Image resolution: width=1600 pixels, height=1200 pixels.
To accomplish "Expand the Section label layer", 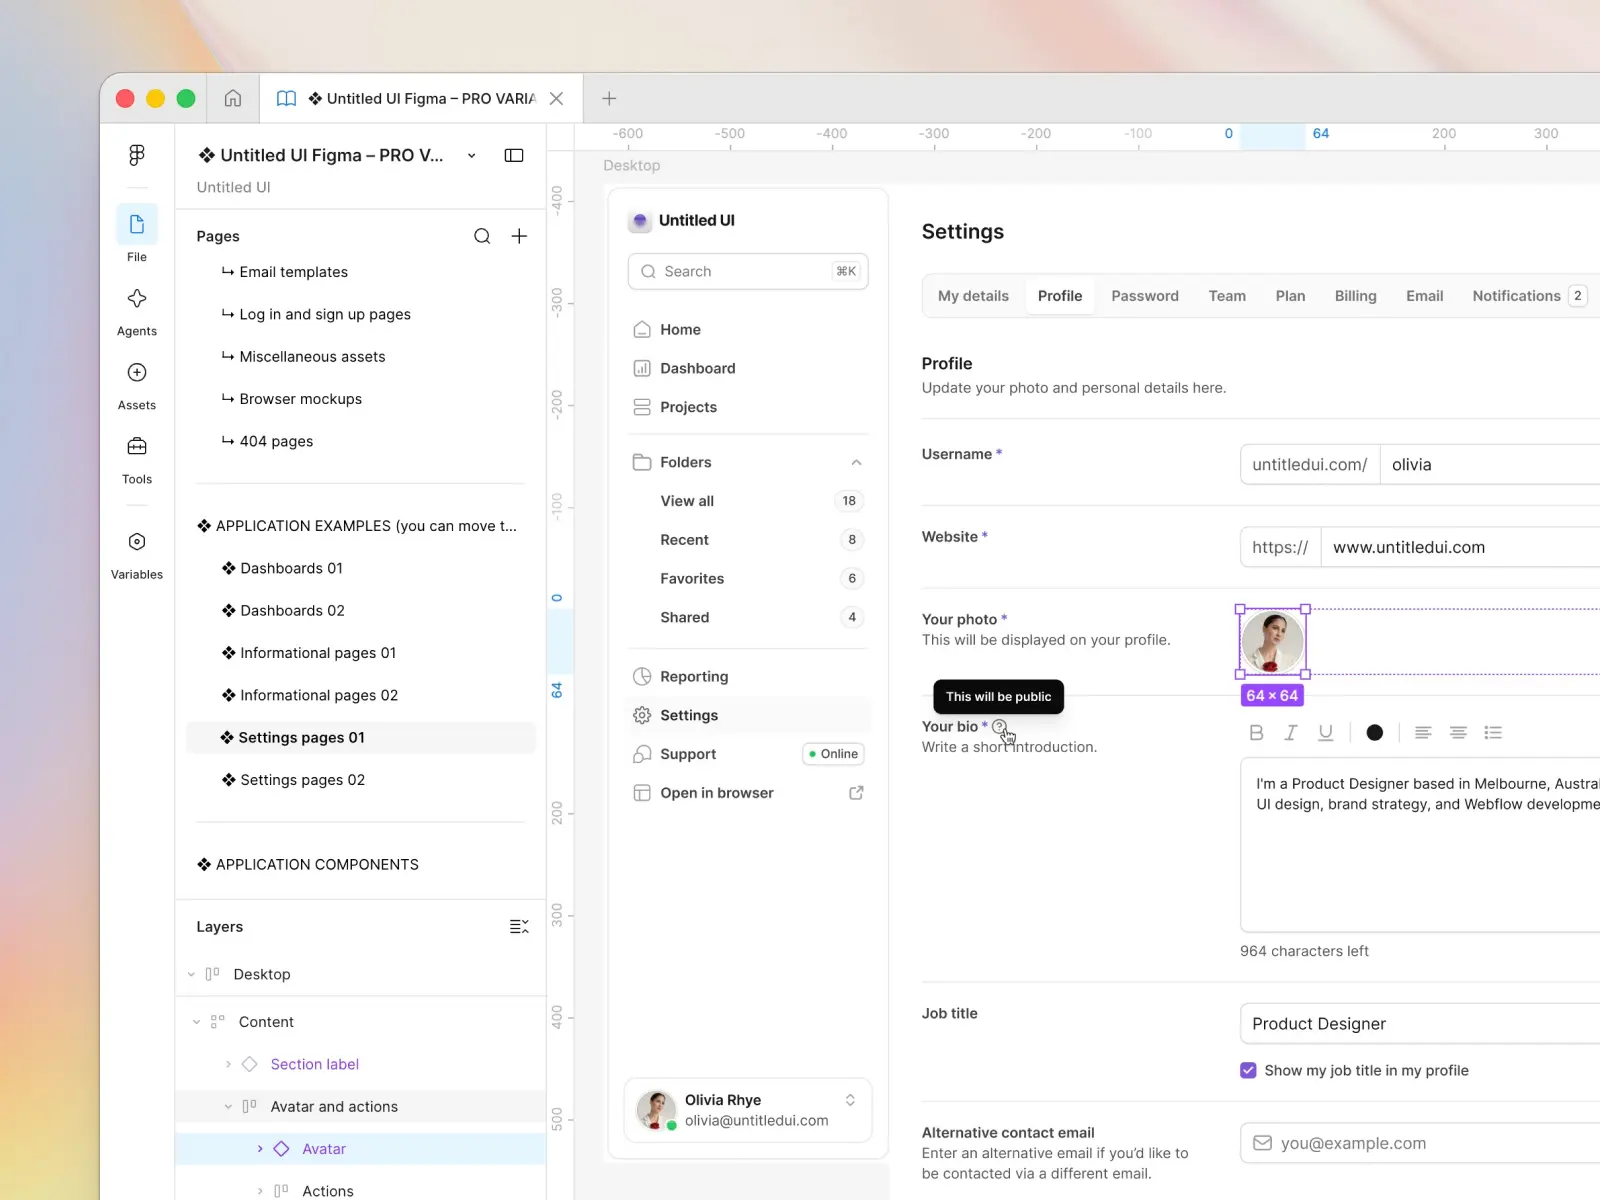I will point(228,1064).
